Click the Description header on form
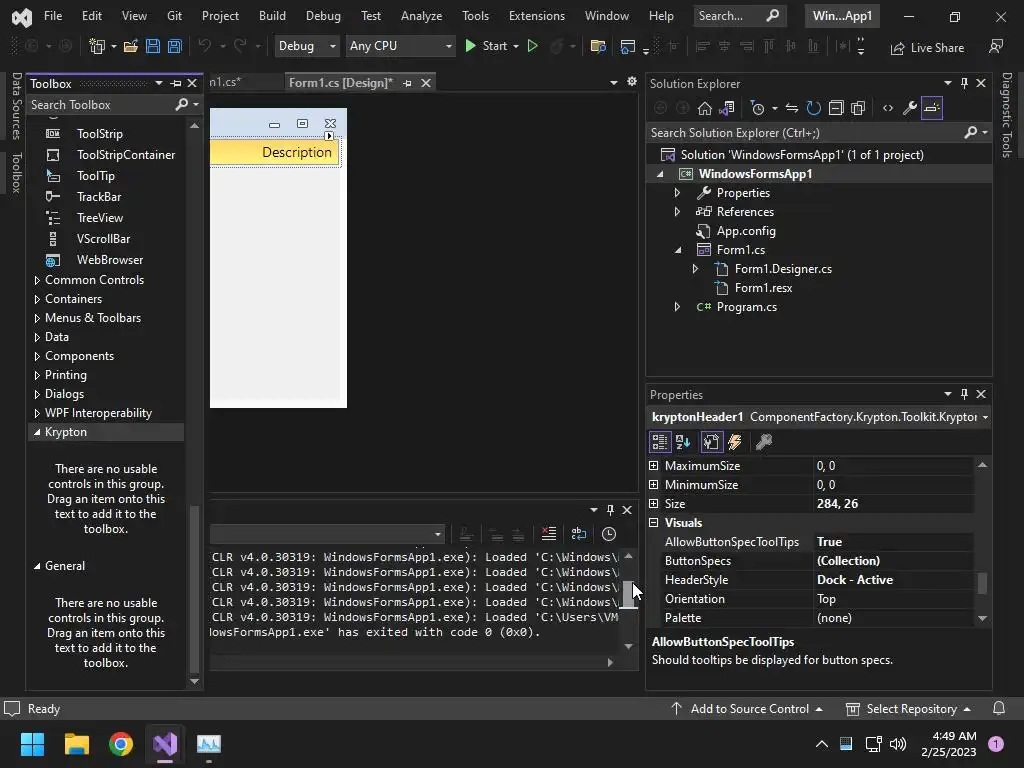Image resolution: width=1024 pixels, height=768 pixels. [x=296, y=152]
